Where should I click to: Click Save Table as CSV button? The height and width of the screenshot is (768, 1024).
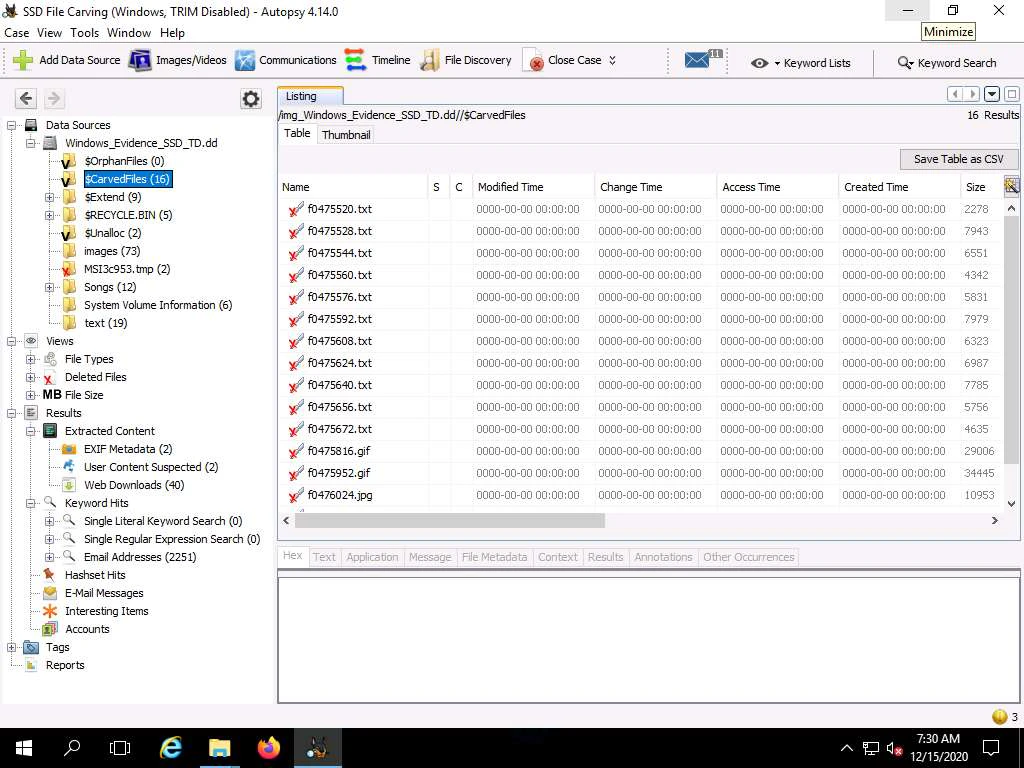point(958,159)
